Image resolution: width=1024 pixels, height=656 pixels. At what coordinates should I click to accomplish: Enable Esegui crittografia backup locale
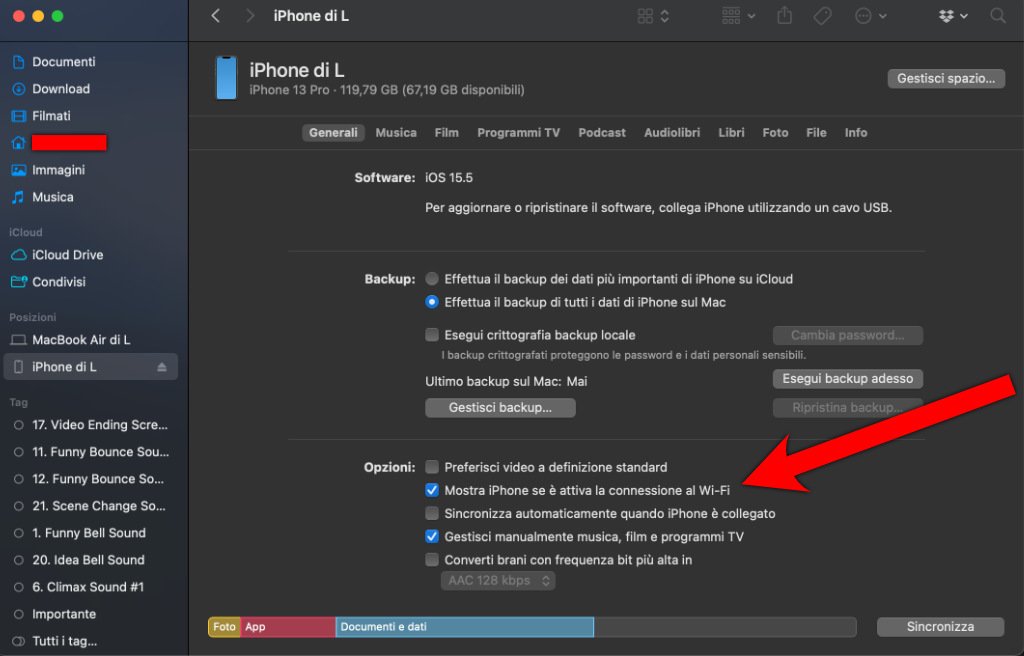pos(432,335)
